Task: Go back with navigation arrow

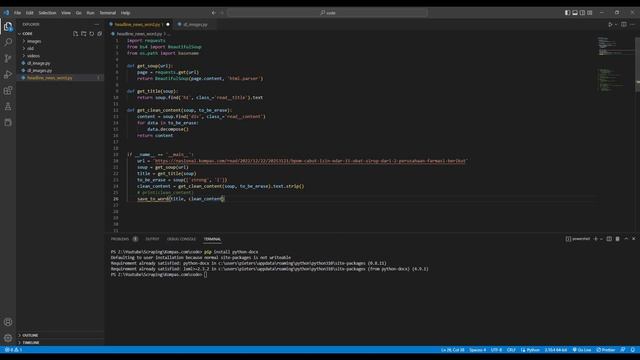Action: [x=213, y=13]
